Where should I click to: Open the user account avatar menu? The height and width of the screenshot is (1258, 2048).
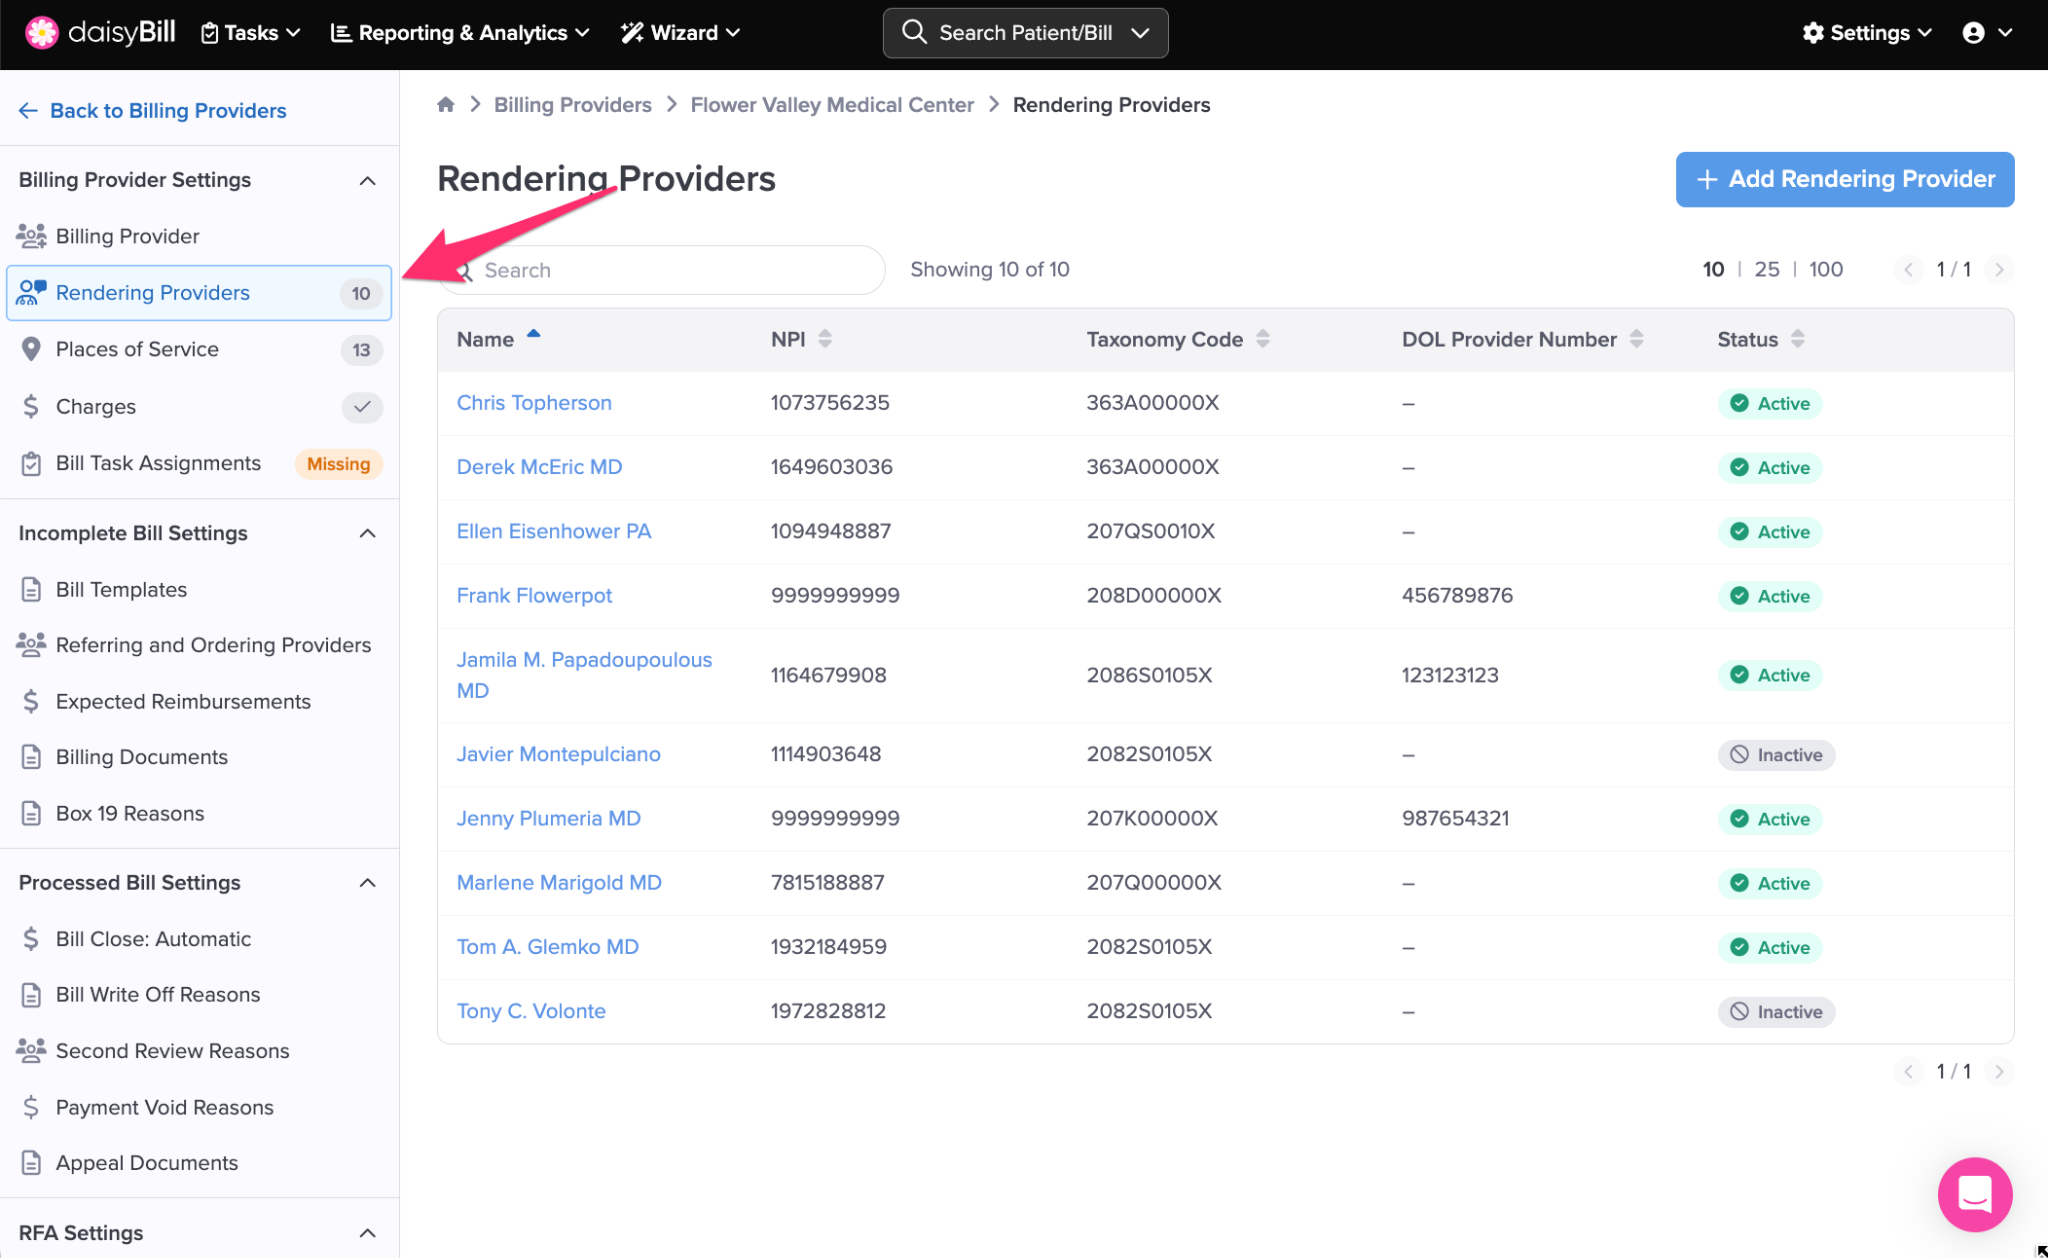pos(1973,32)
